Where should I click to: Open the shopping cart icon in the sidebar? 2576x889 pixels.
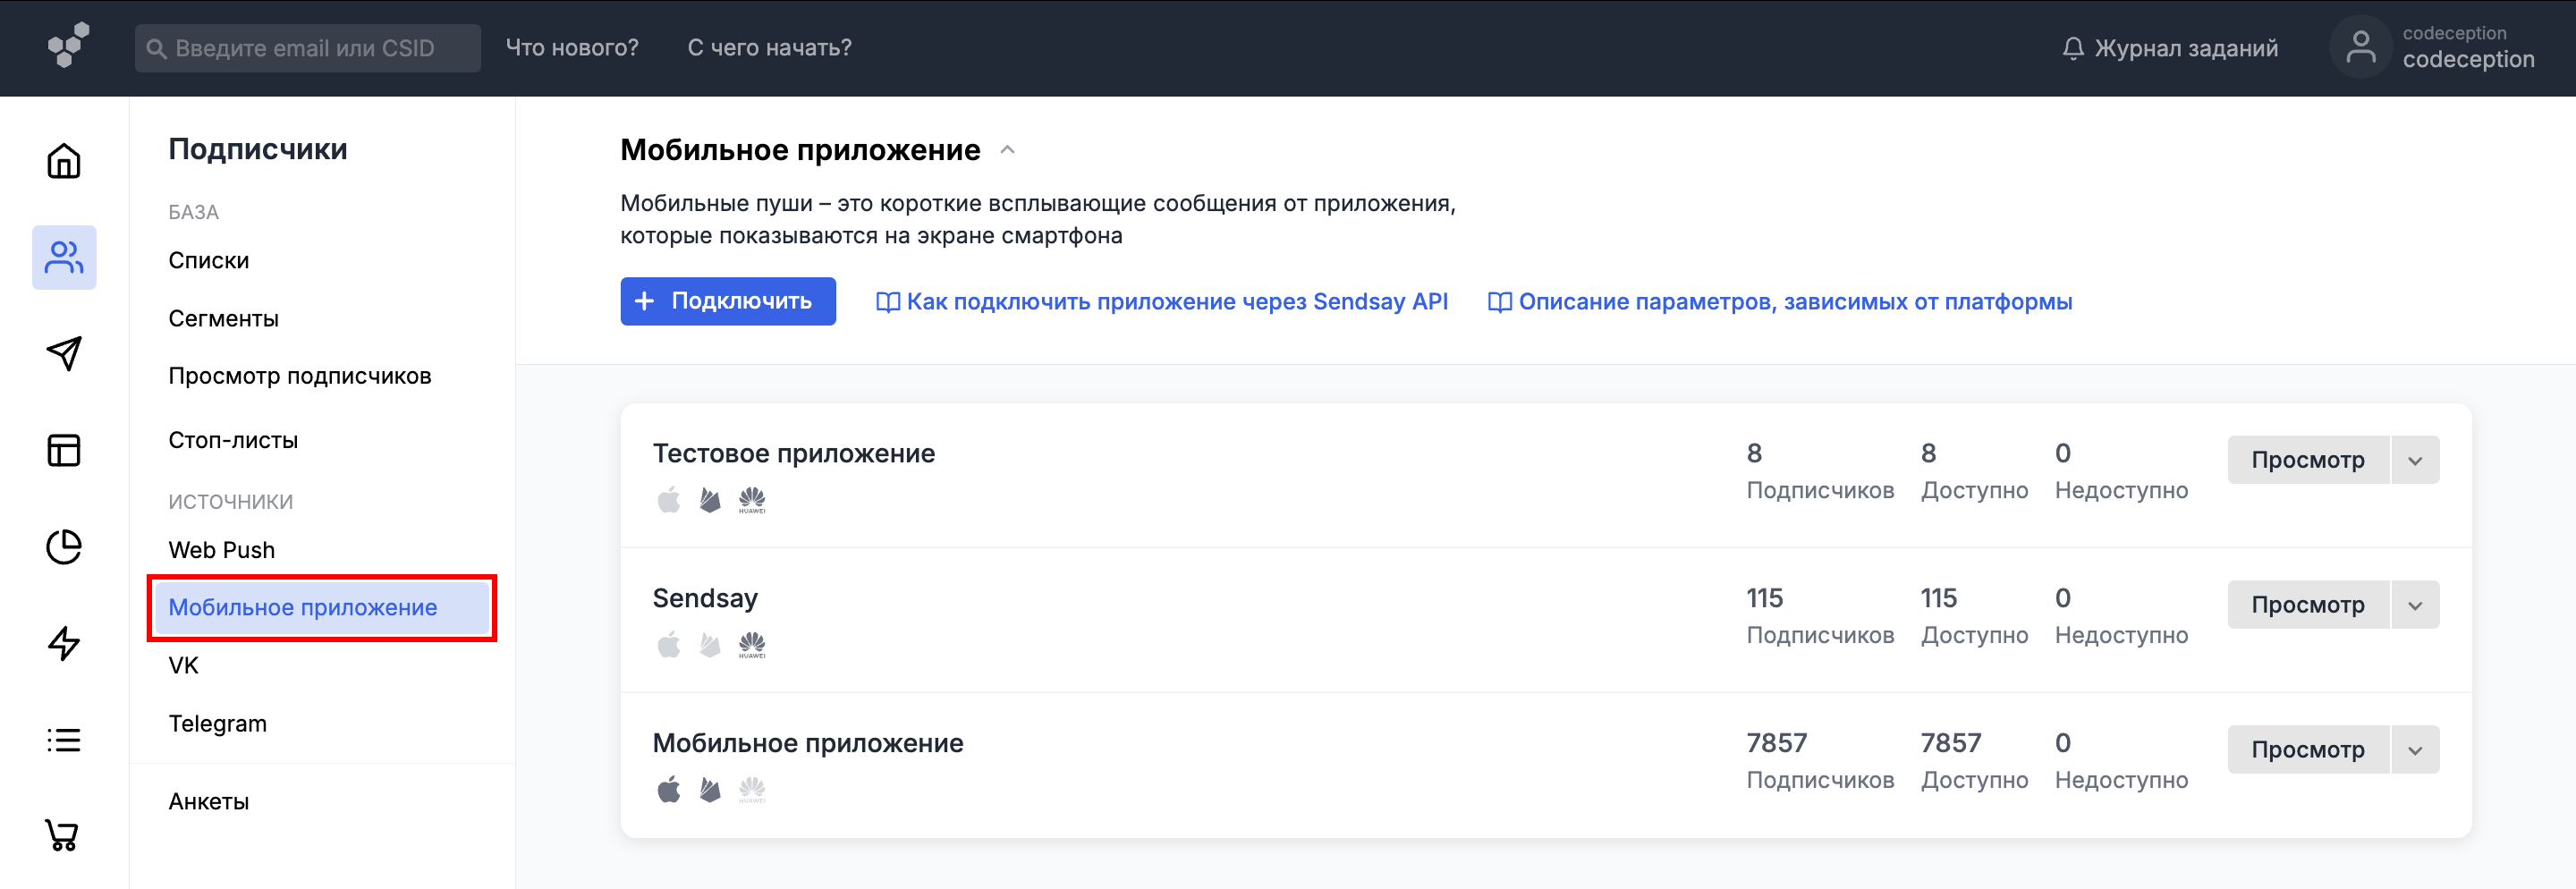point(62,835)
